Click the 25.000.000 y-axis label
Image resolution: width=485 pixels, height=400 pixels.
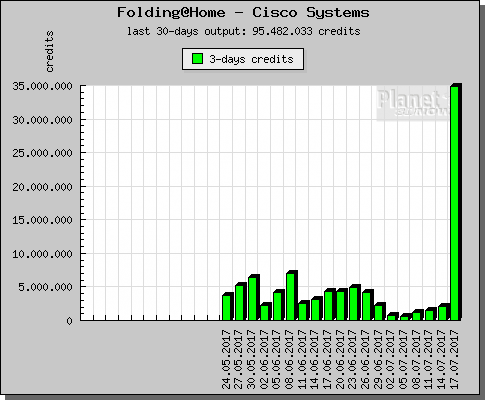coord(42,153)
